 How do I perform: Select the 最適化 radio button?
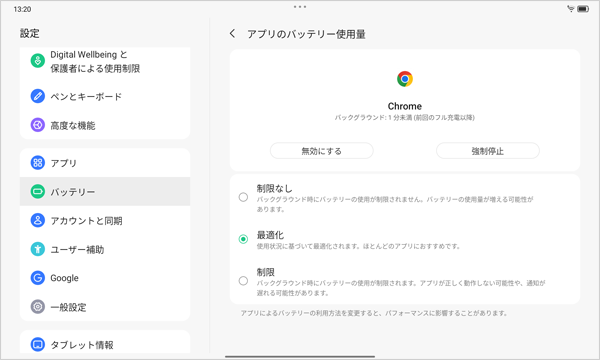[243, 239]
